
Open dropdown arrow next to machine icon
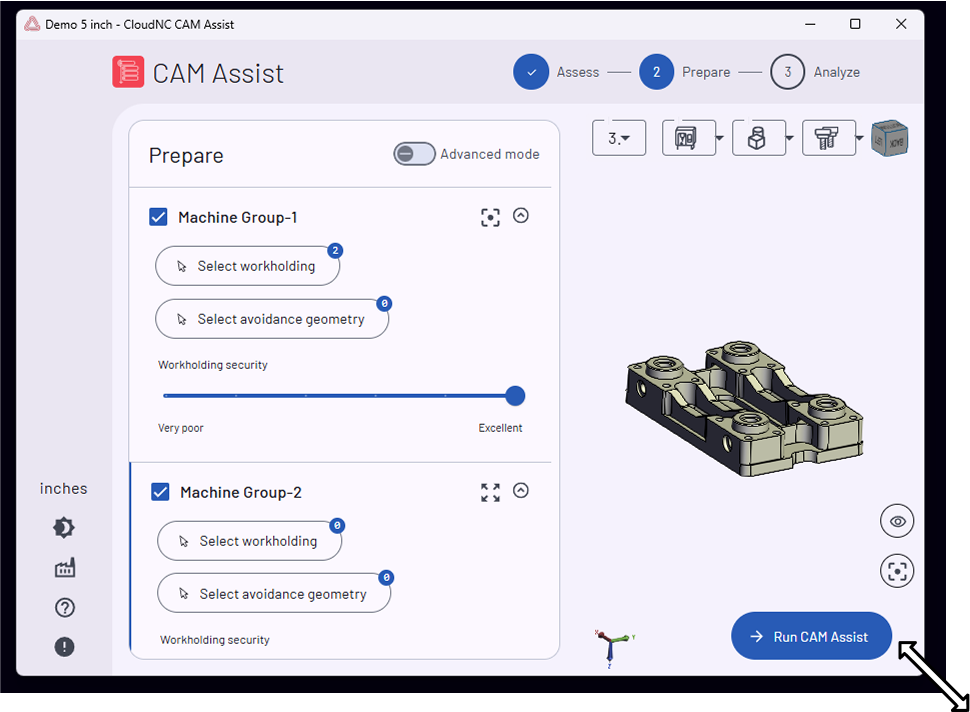[x=719, y=138]
